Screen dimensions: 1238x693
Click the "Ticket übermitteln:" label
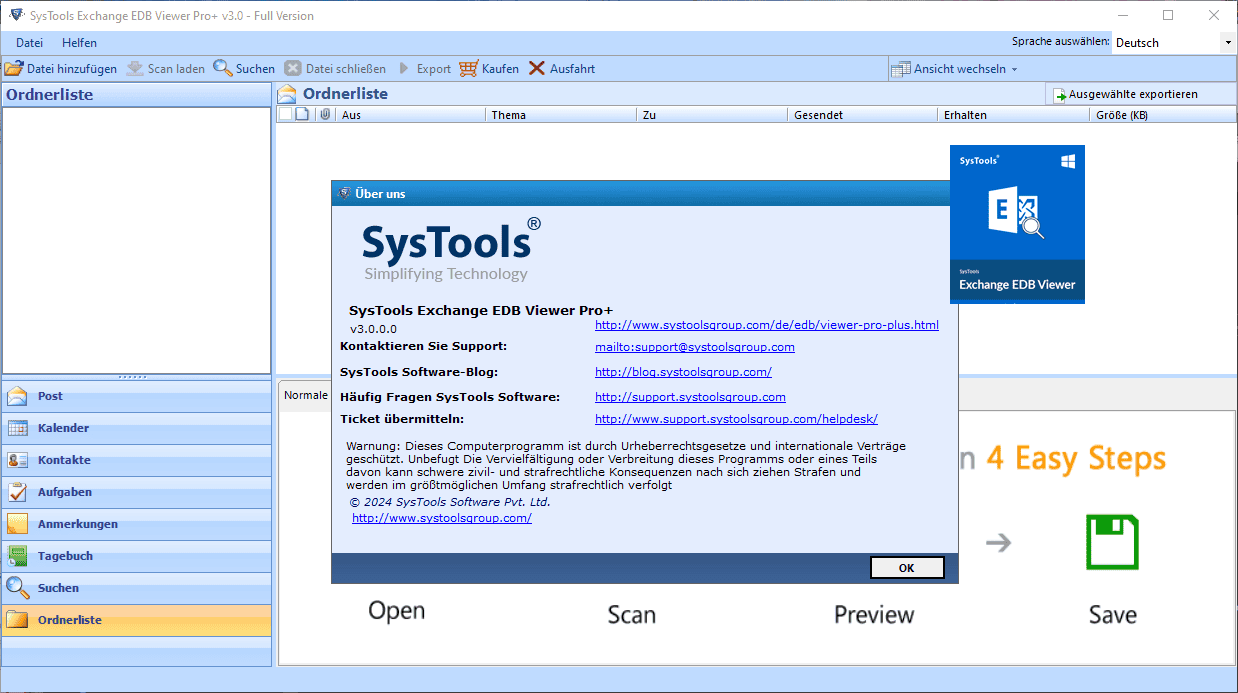point(402,419)
